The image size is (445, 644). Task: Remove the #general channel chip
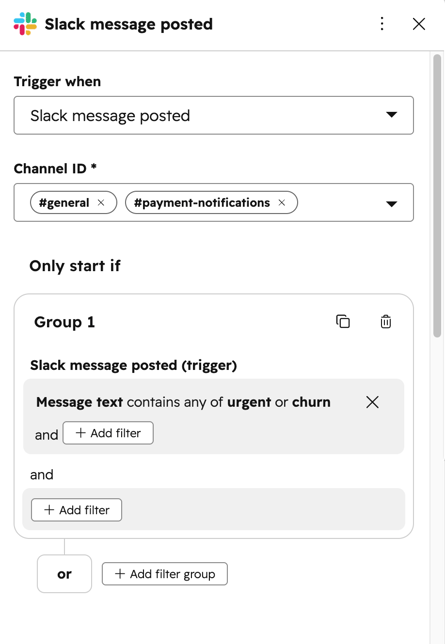point(101,202)
